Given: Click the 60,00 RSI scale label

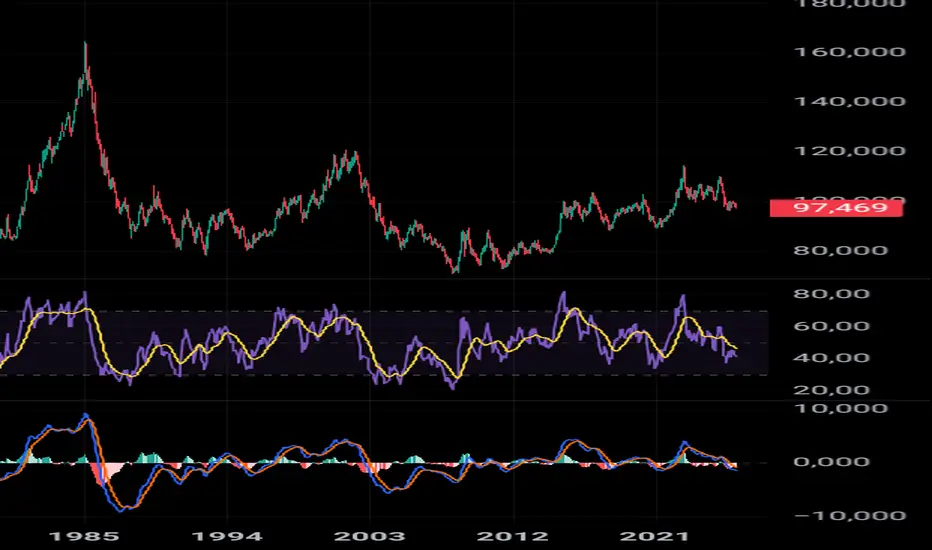Looking at the screenshot, I should (x=832, y=326).
